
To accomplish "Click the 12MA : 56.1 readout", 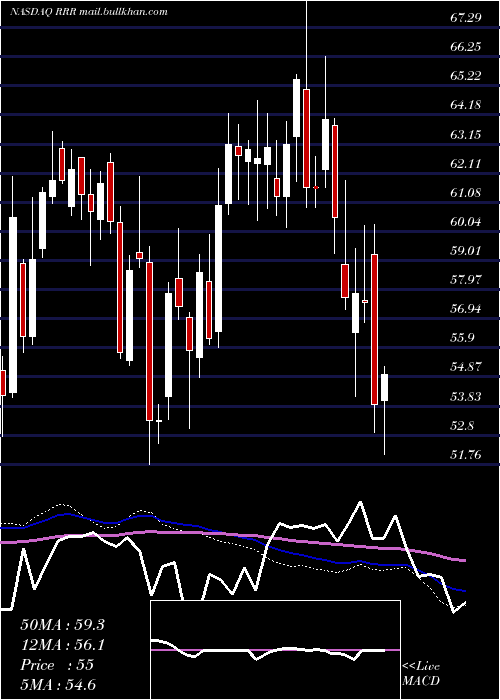I will [x=62, y=645].
